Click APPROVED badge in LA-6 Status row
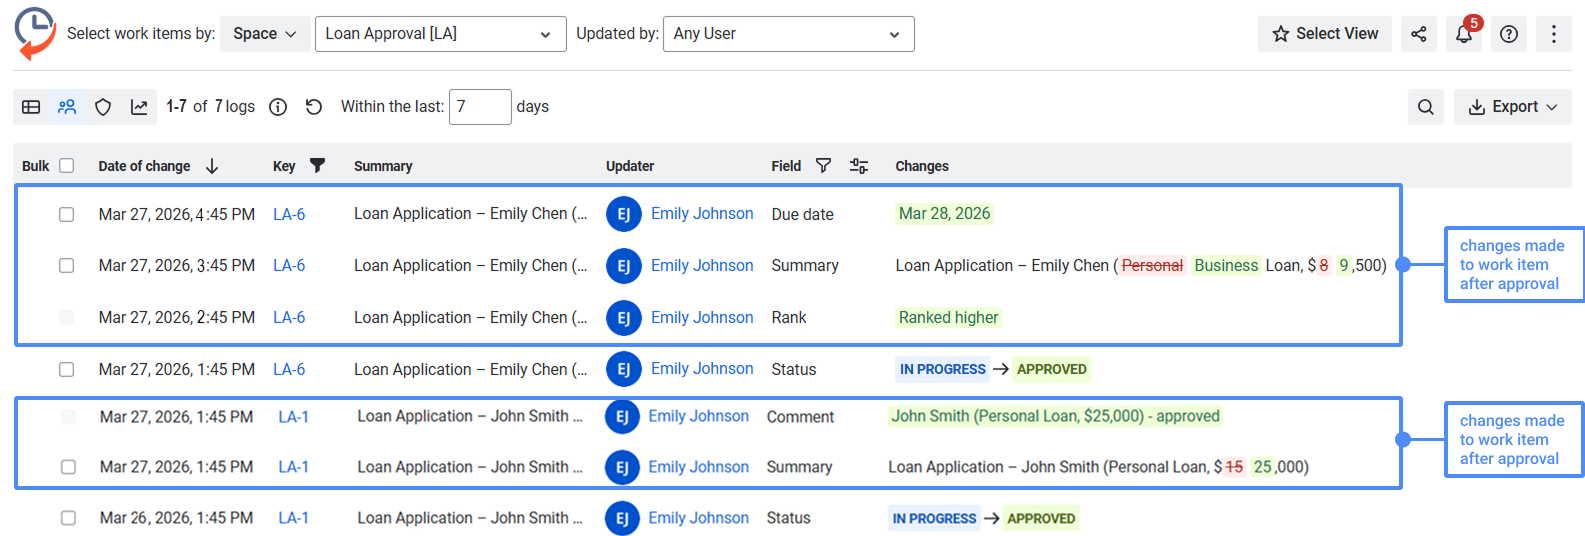Screen dimensions: 1585x536 click(x=1051, y=369)
